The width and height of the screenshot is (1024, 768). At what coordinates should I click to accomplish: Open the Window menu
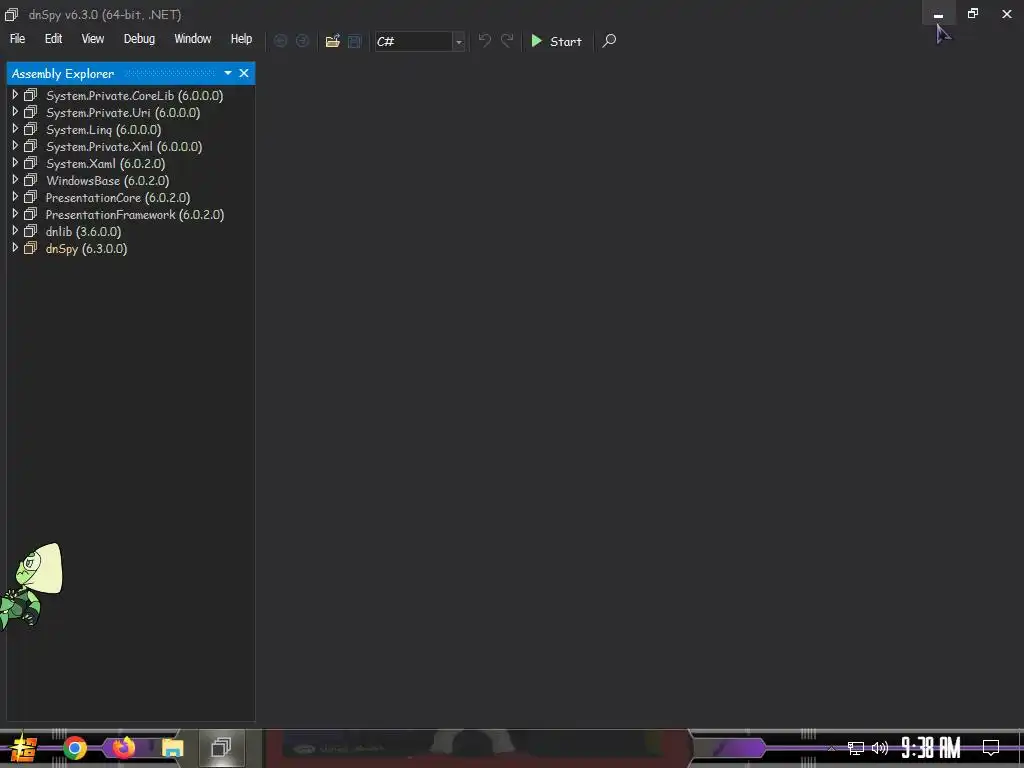[x=193, y=39]
